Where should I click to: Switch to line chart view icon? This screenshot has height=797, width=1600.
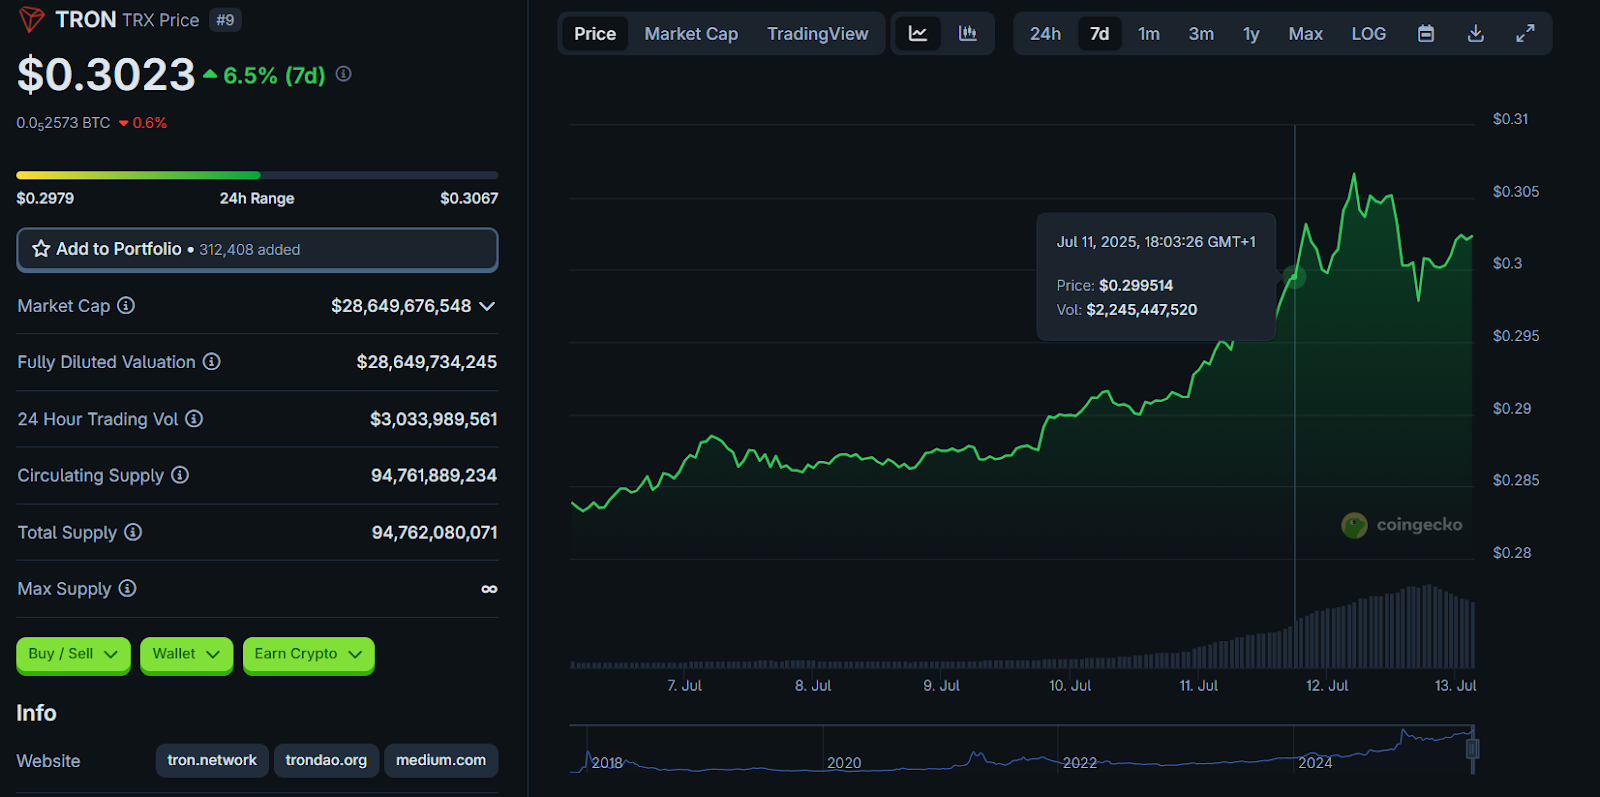click(917, 34)
